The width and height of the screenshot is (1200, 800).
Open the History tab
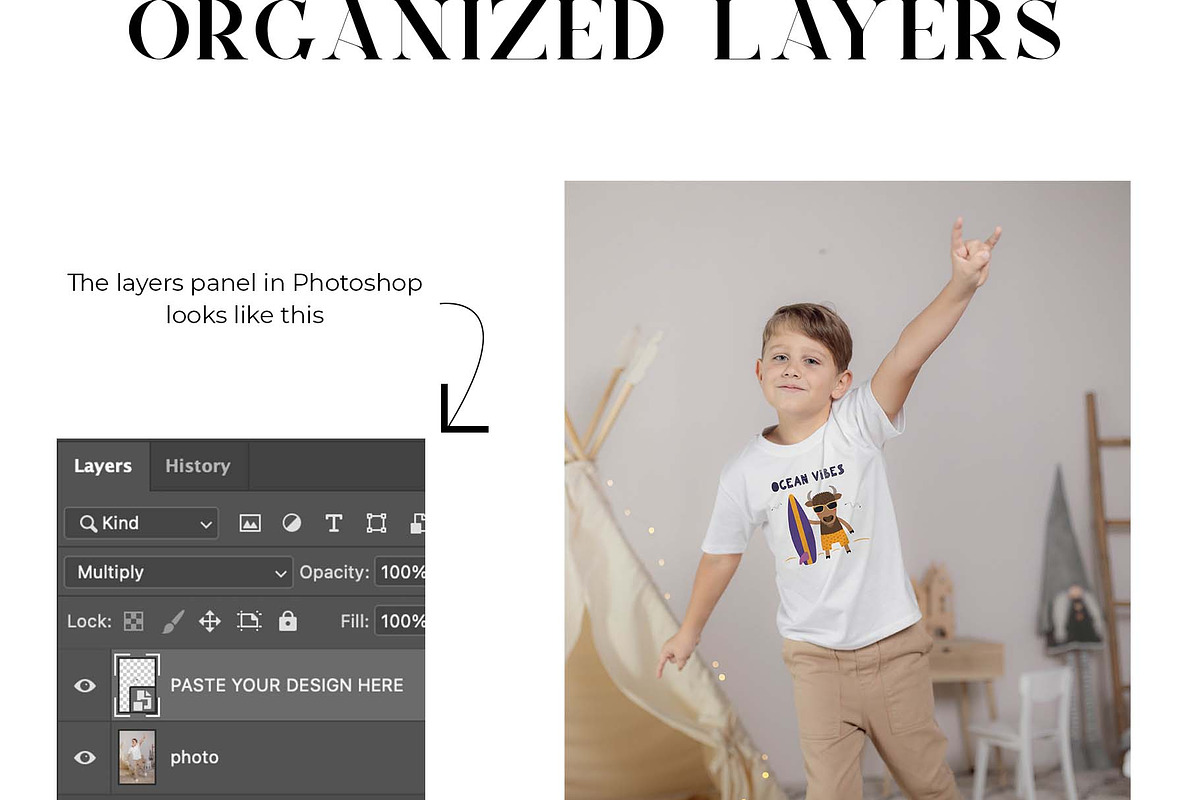[x=197, y=466]
